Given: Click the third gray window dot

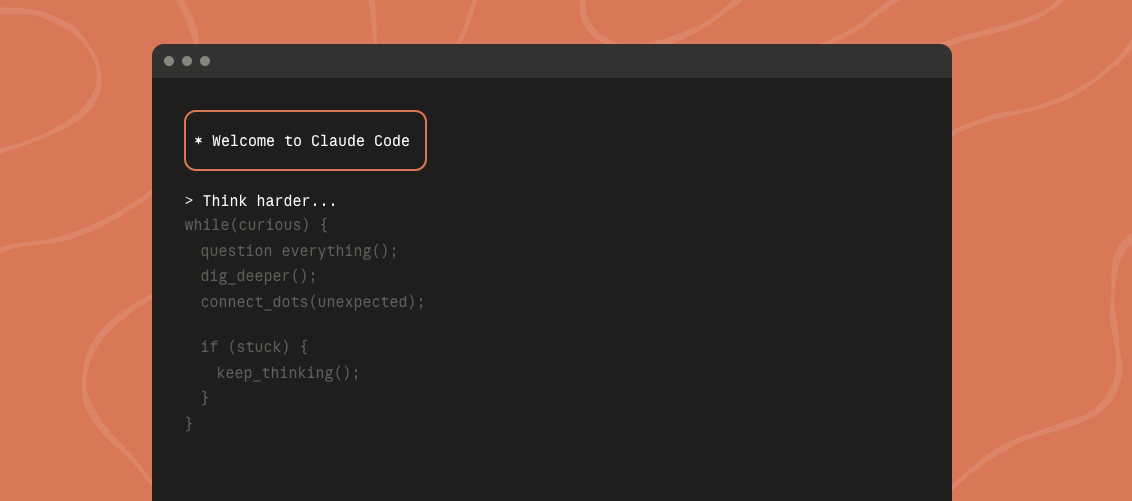Looking at the screenshot, I should [205, 61].
